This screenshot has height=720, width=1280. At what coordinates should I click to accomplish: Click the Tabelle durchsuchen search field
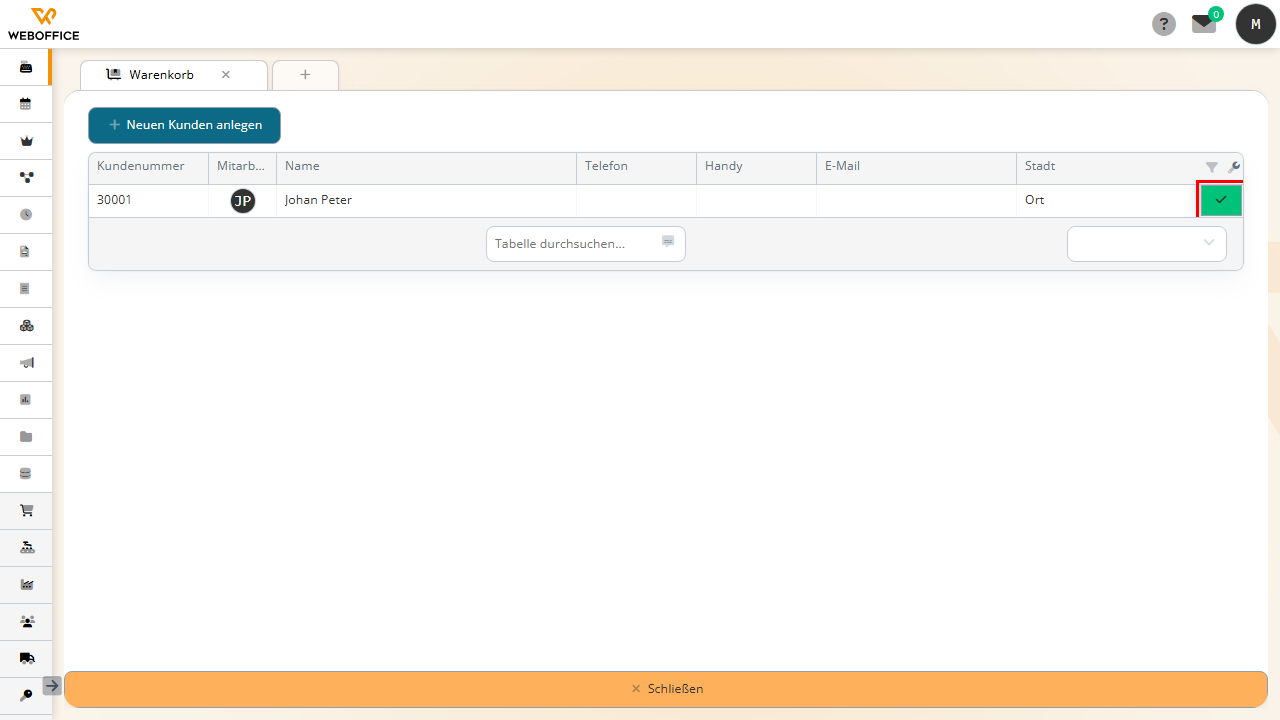[586, 244]
